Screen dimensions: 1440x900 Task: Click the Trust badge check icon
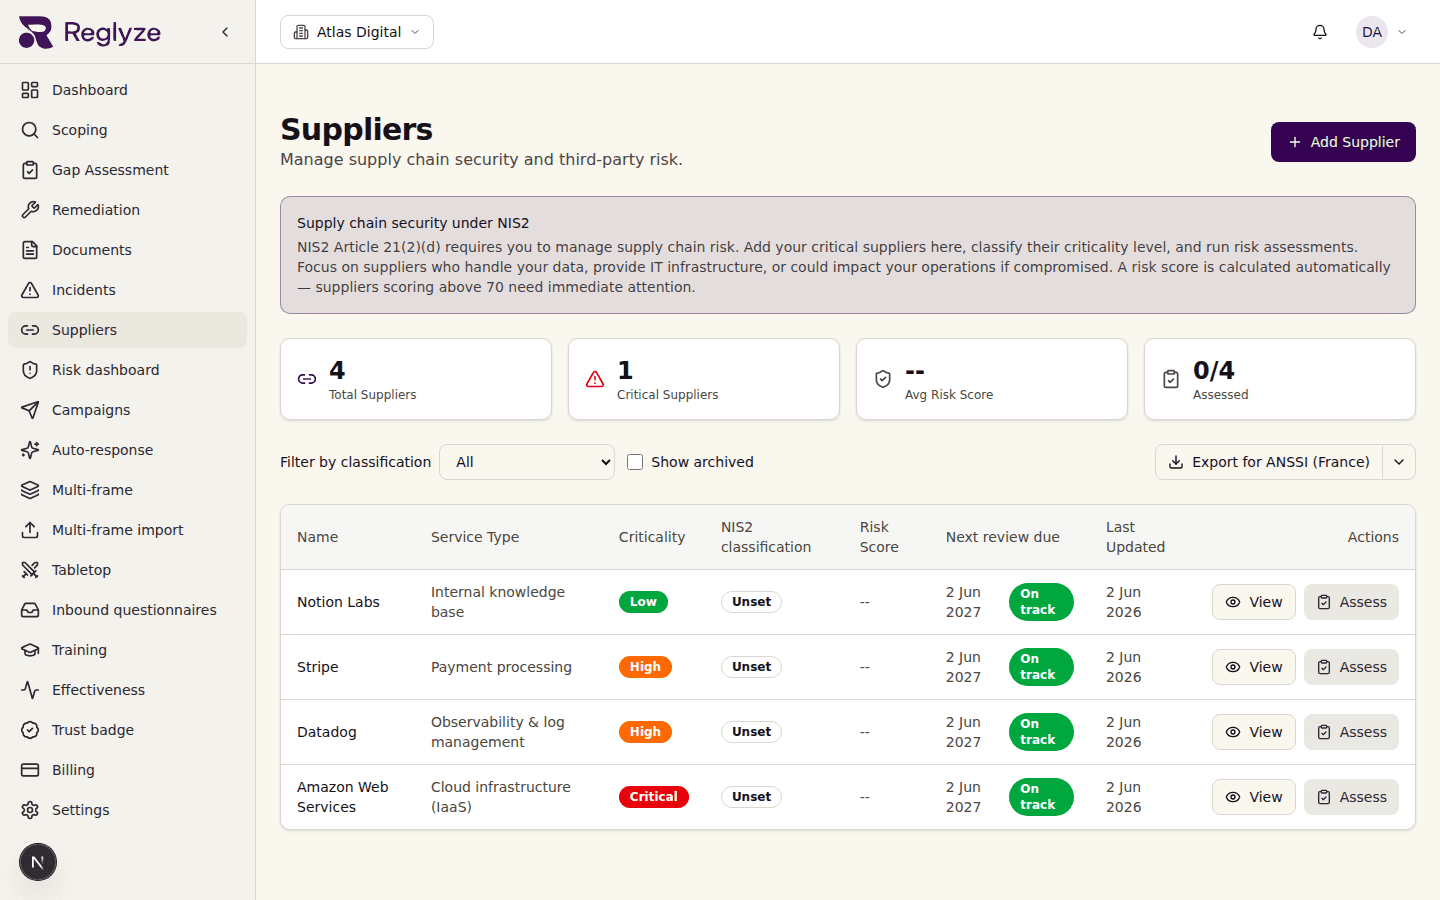point(30,730)
